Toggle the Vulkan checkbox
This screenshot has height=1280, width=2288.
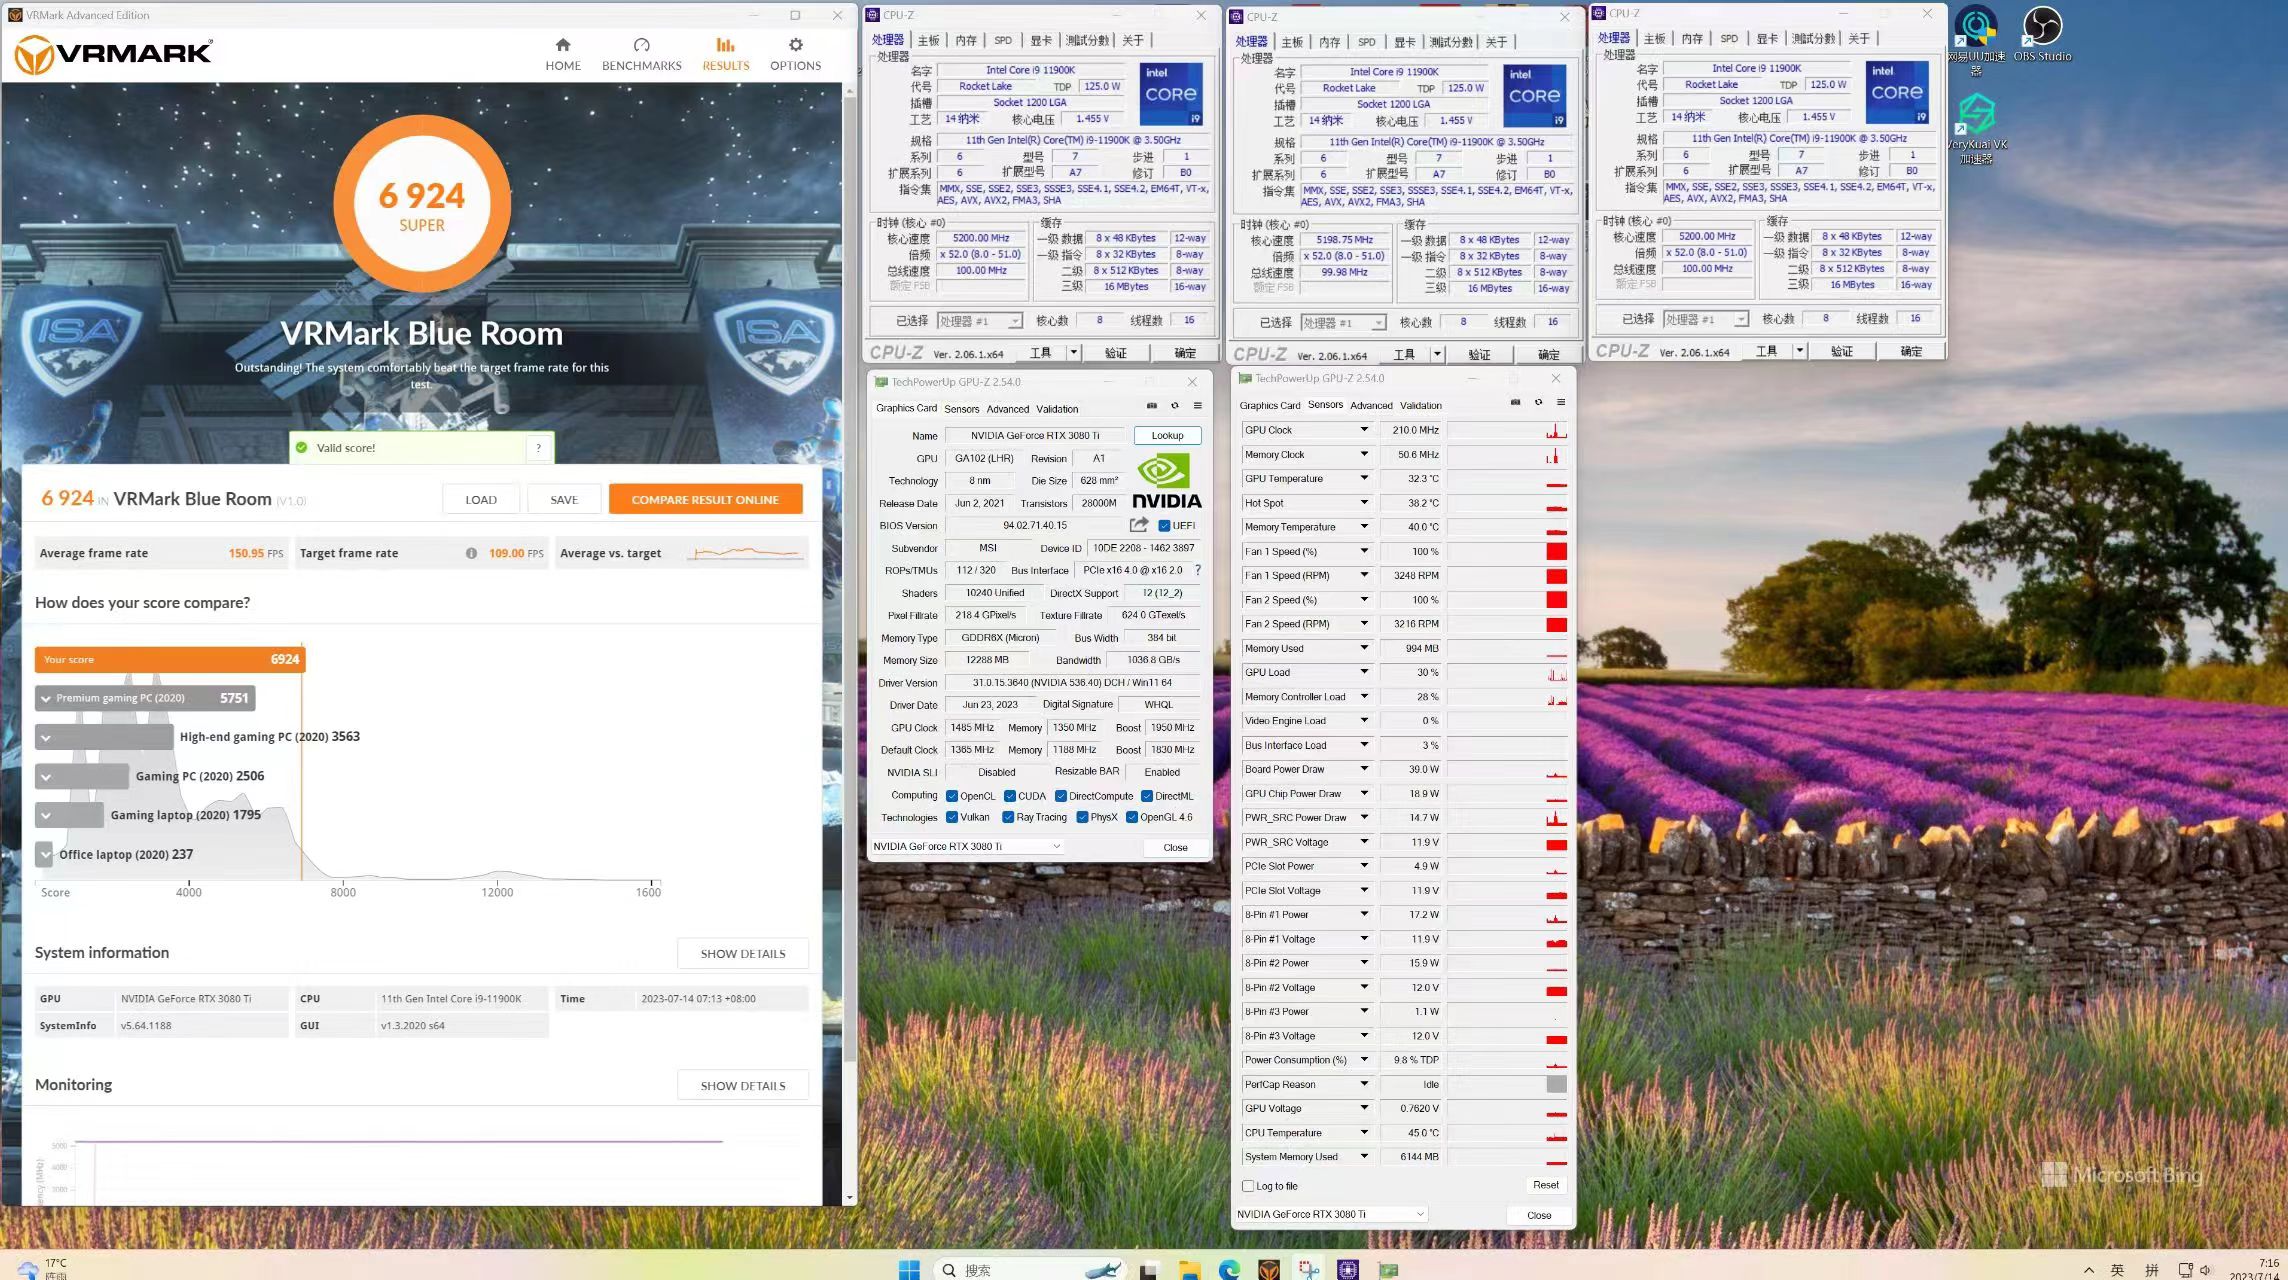tap(952, 817)
